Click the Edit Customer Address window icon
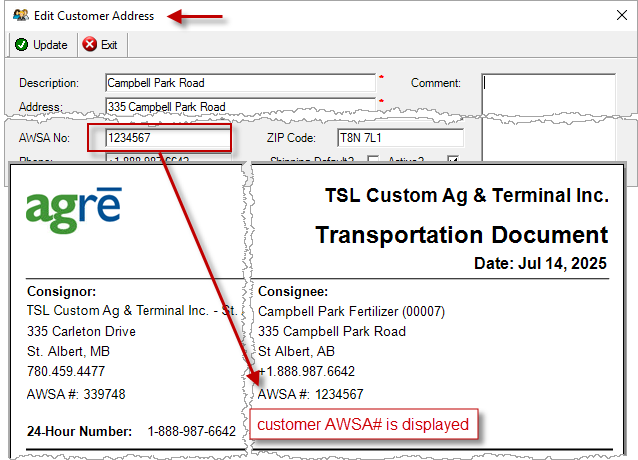The image size is (638, 460). pyautogui.click(x=21, y=15)
